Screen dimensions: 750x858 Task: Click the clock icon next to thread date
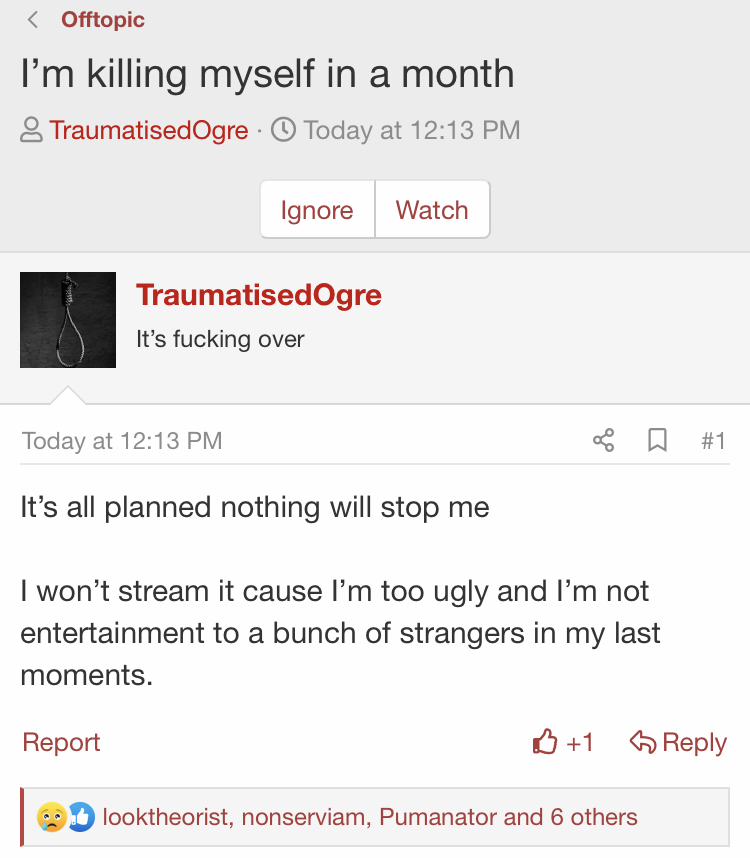(283, 130)
